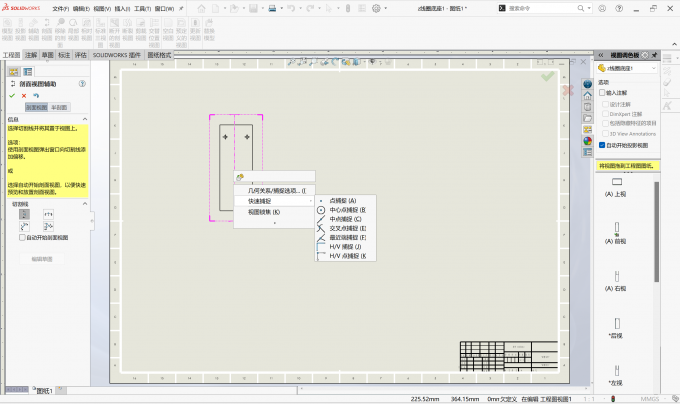This screenshot has width=680, height=404.
Task: Open the Design Library home-icon tab
Action: click(x=588, y=95)
